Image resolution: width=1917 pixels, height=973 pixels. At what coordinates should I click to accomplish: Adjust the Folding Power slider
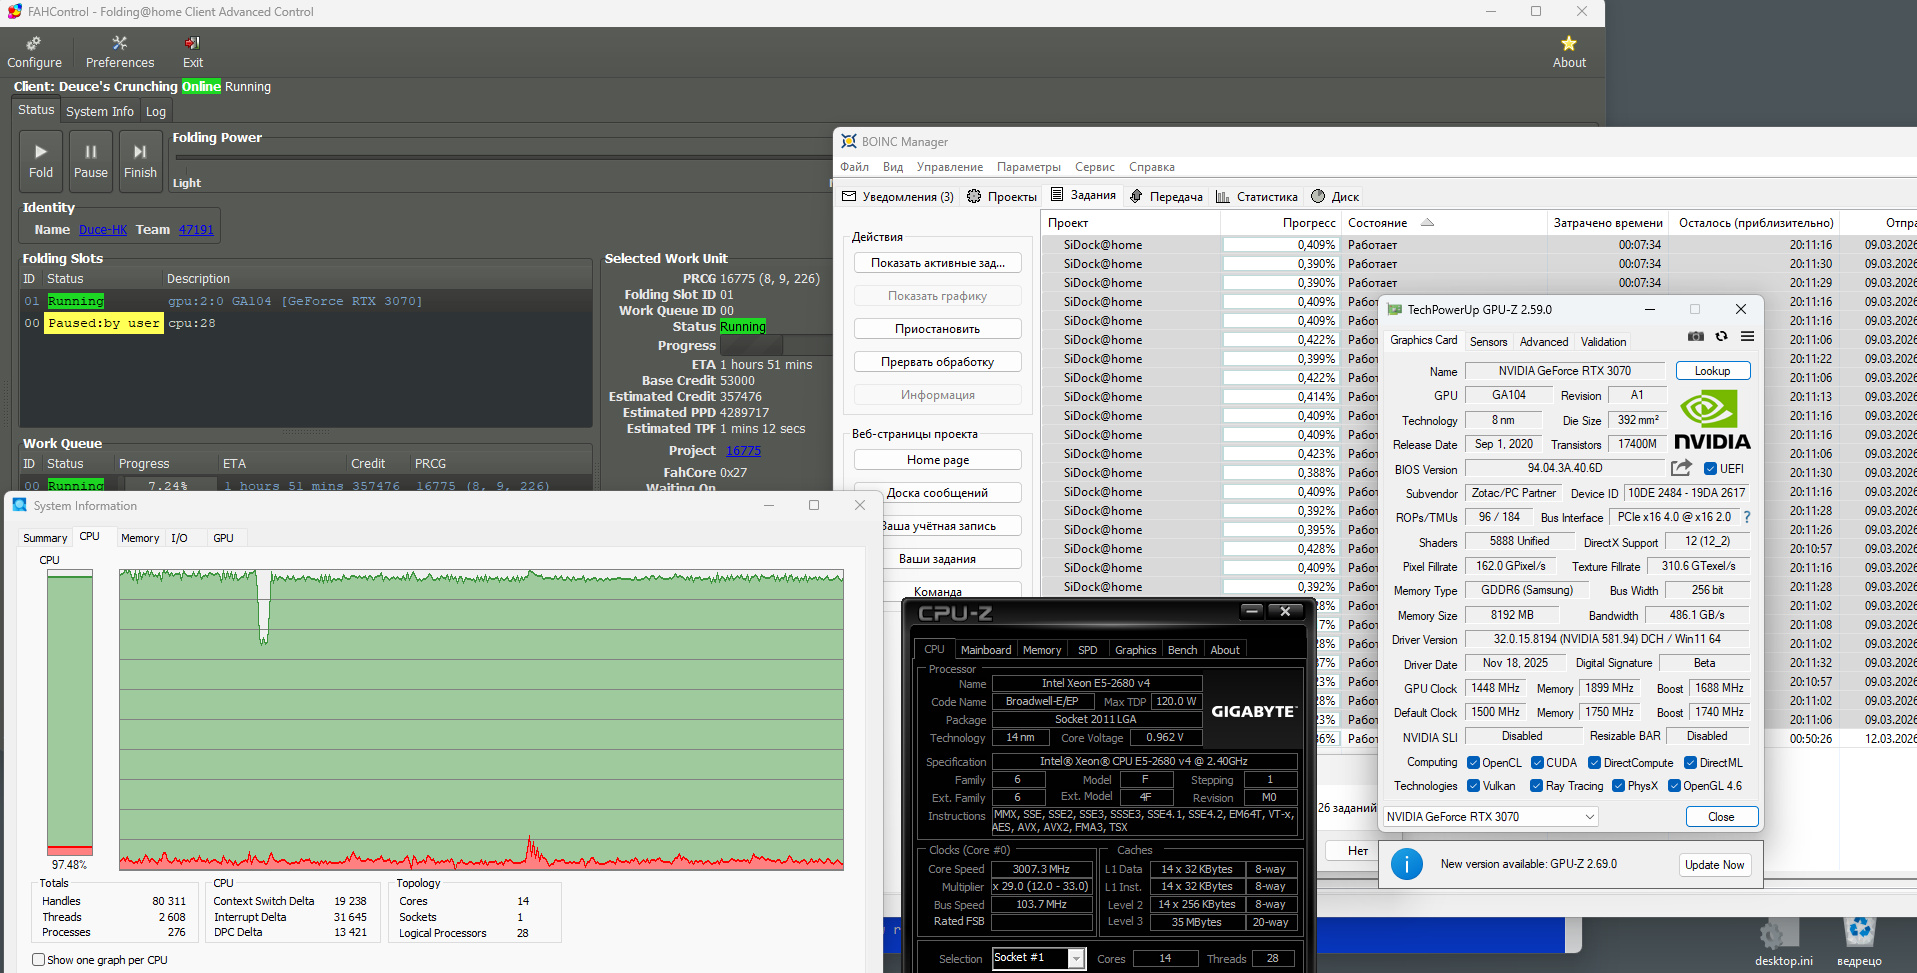[x=502, y=157]
